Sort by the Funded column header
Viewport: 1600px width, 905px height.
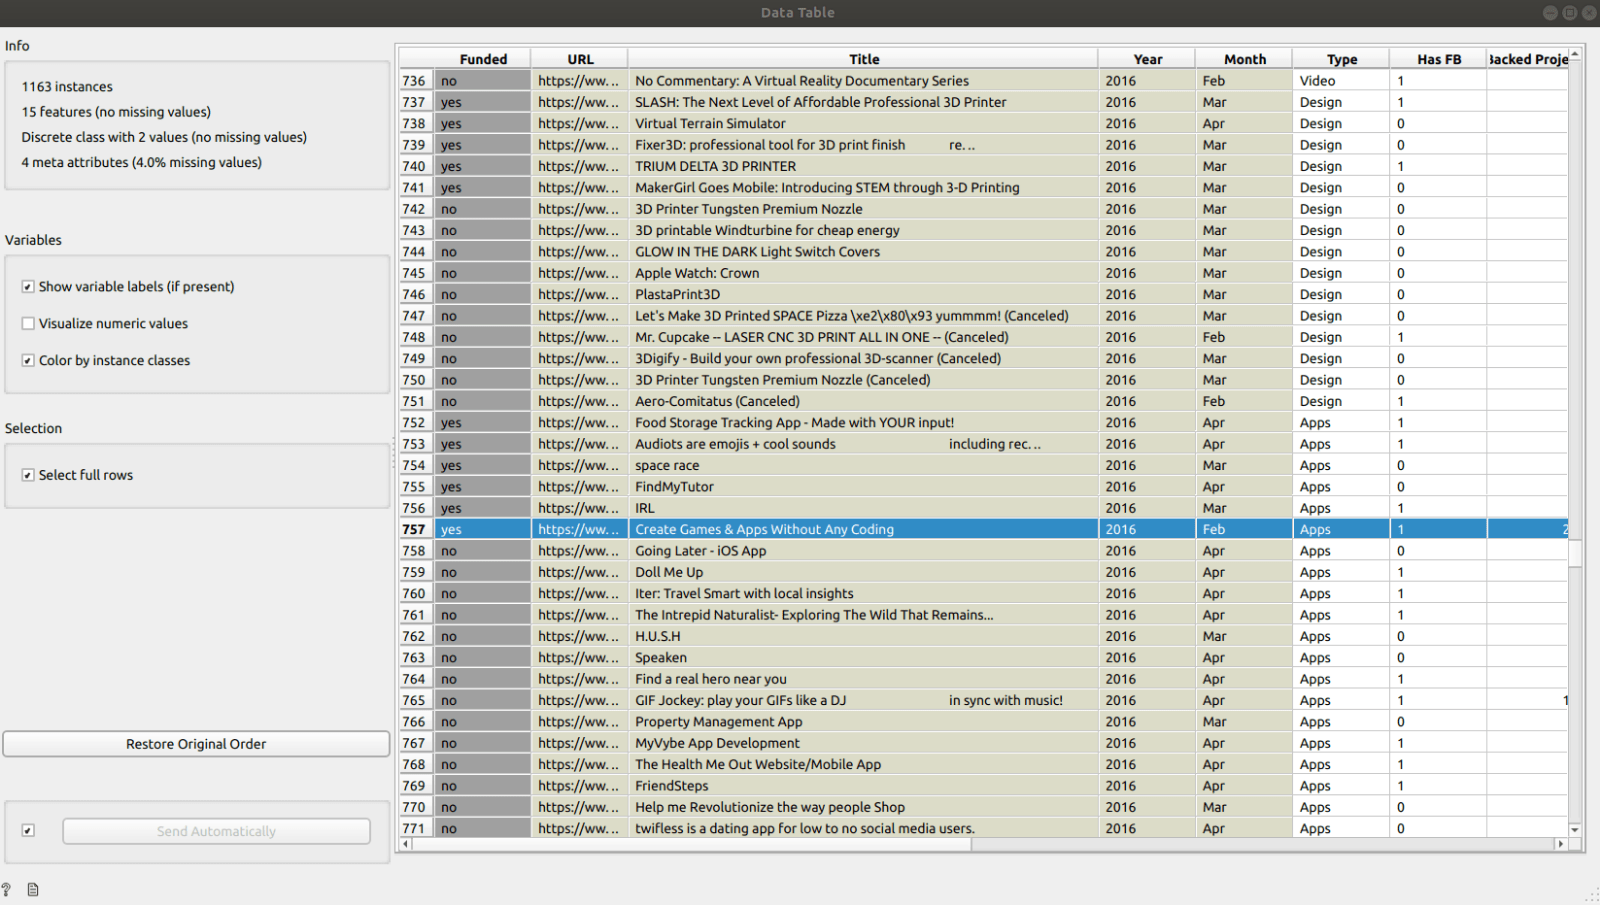pos(483,59)
